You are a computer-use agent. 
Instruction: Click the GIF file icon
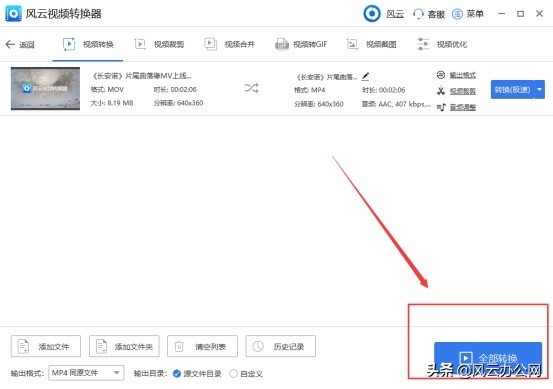[282, 44]
